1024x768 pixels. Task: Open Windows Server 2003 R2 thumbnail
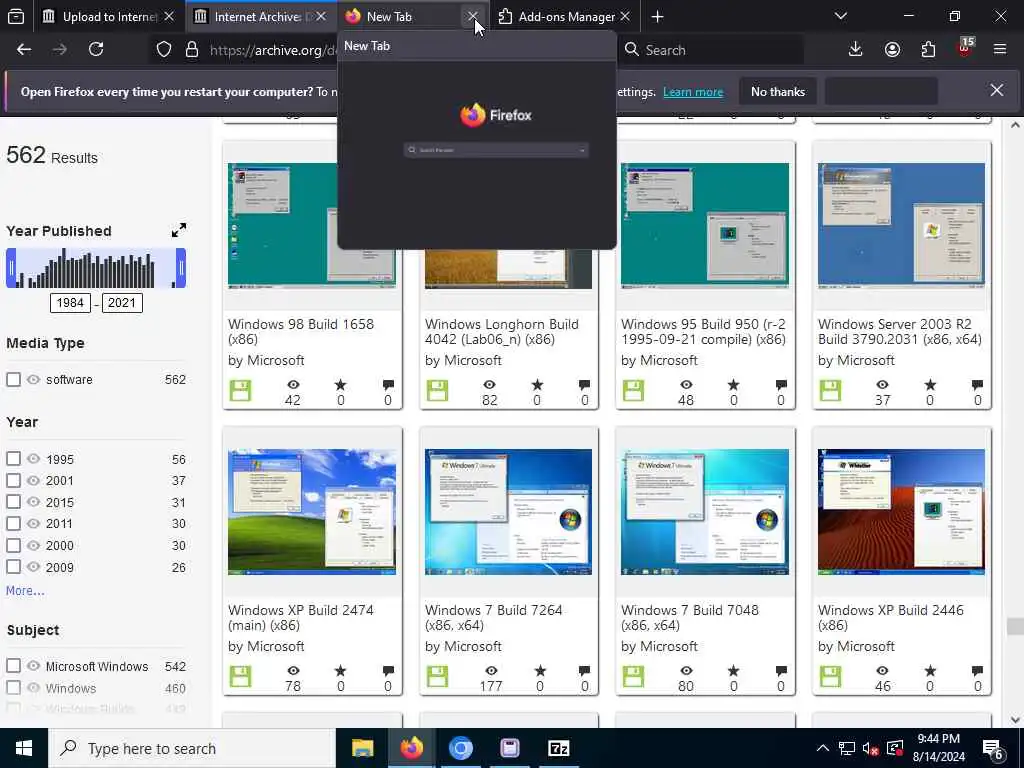(x=901, y=225)
